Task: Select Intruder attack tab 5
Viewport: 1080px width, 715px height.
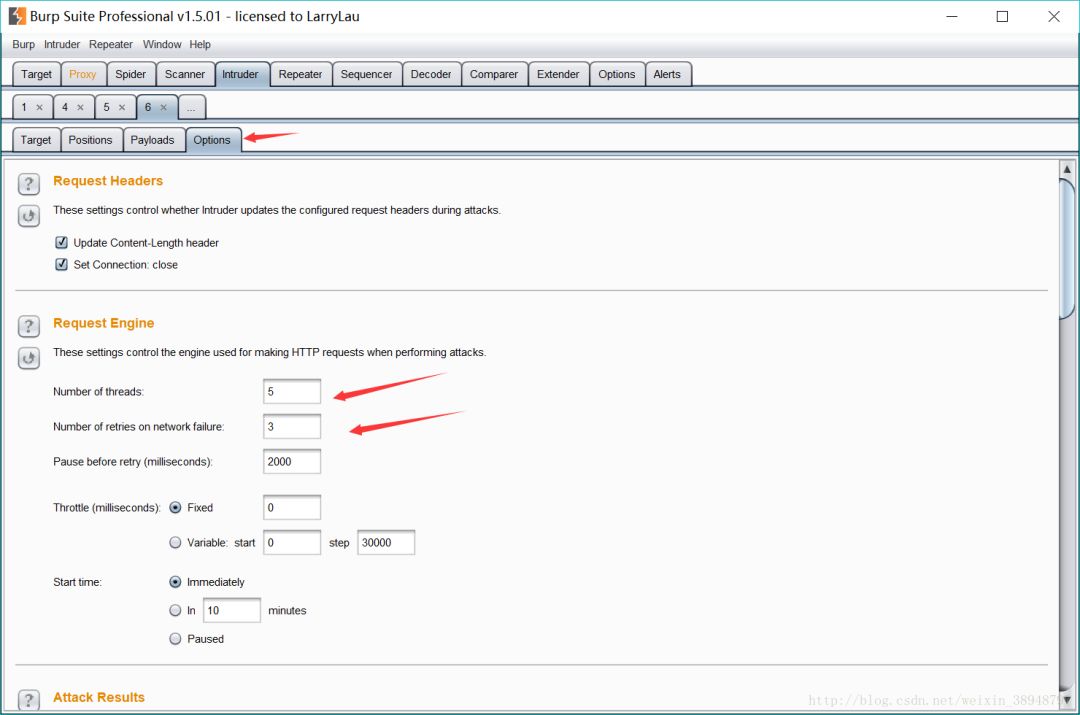Action: point(106,107)
